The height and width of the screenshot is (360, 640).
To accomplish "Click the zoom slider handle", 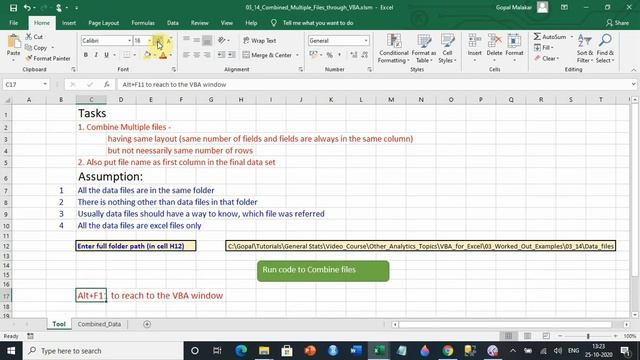I will 588,336.
